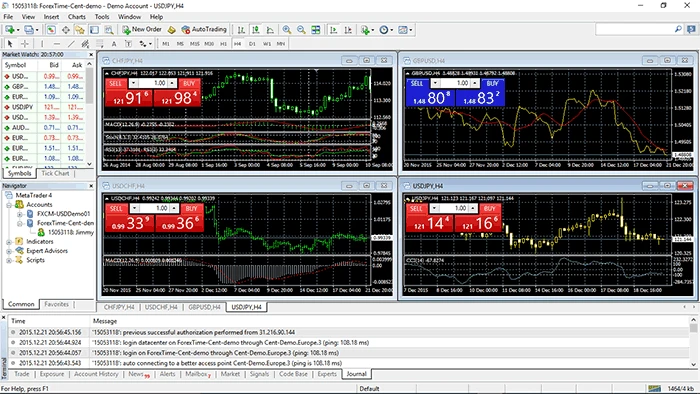The width and height of the screenshot is (700, 394).
Task: Click the New Order button
Action: click(x=142, y=29)
